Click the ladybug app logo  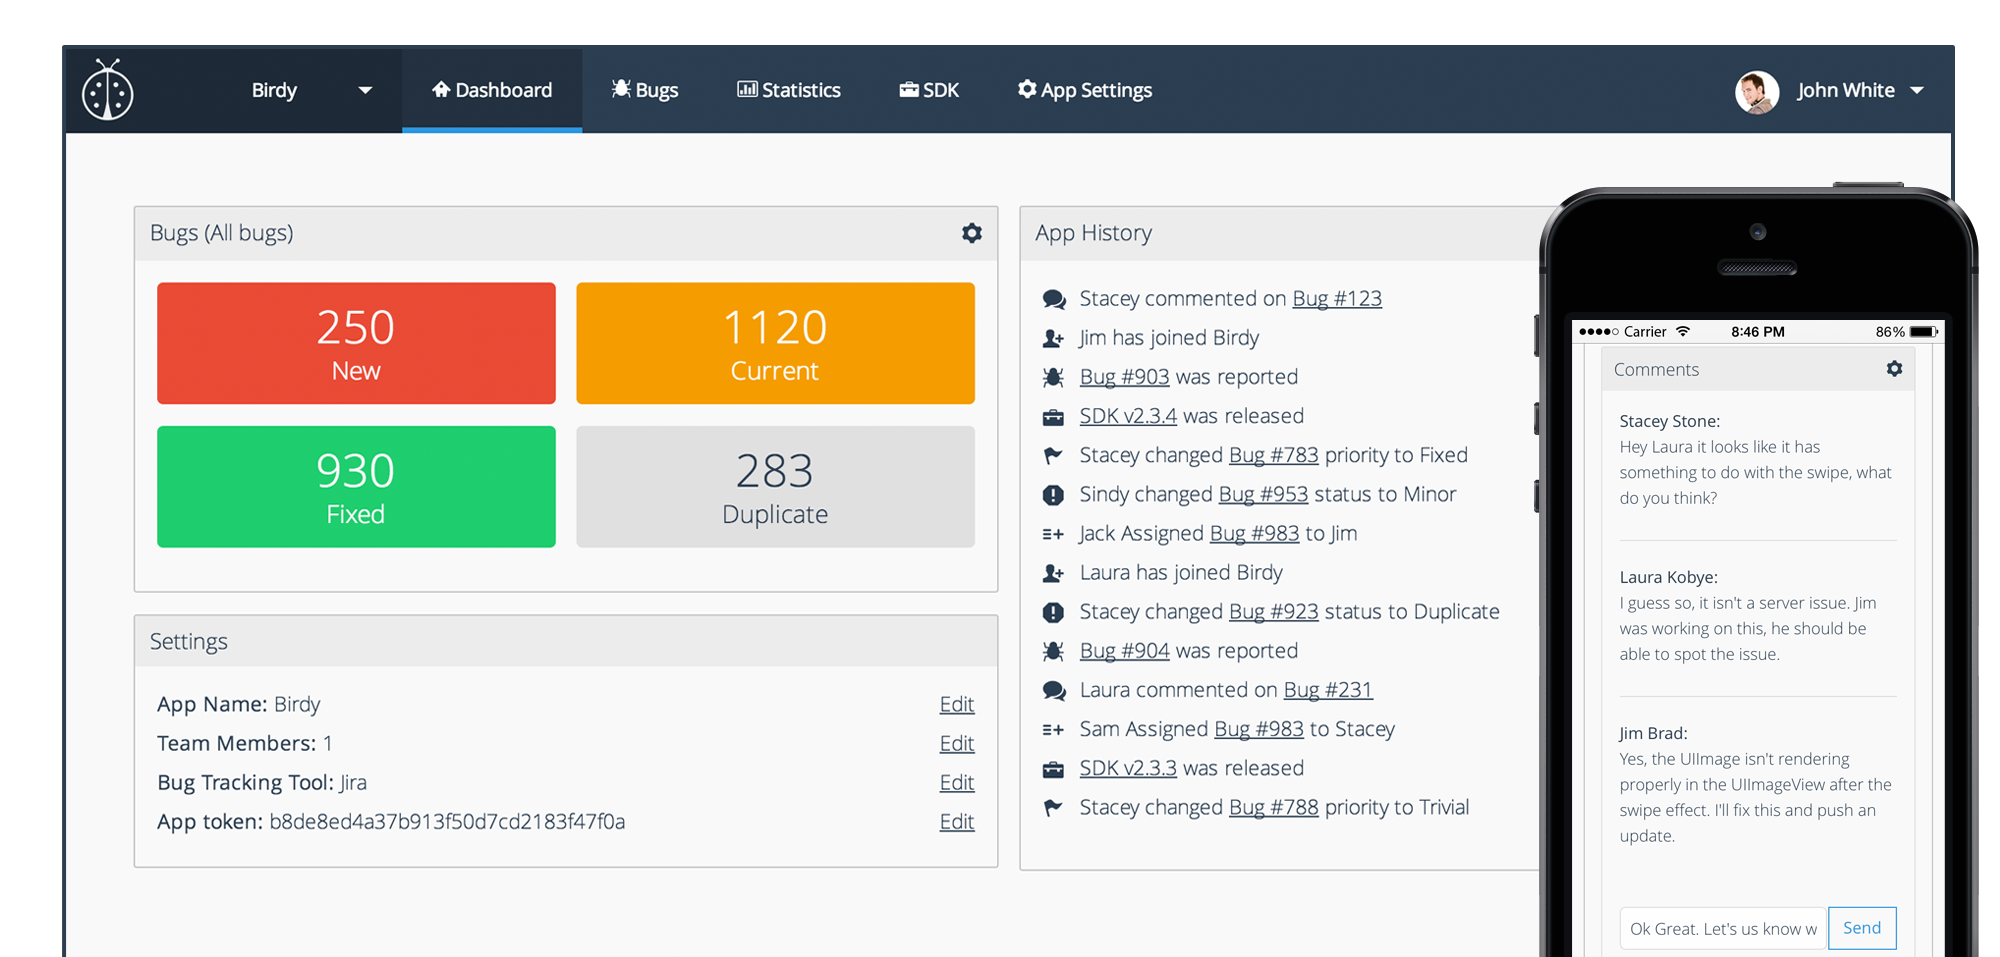(110, 90)
